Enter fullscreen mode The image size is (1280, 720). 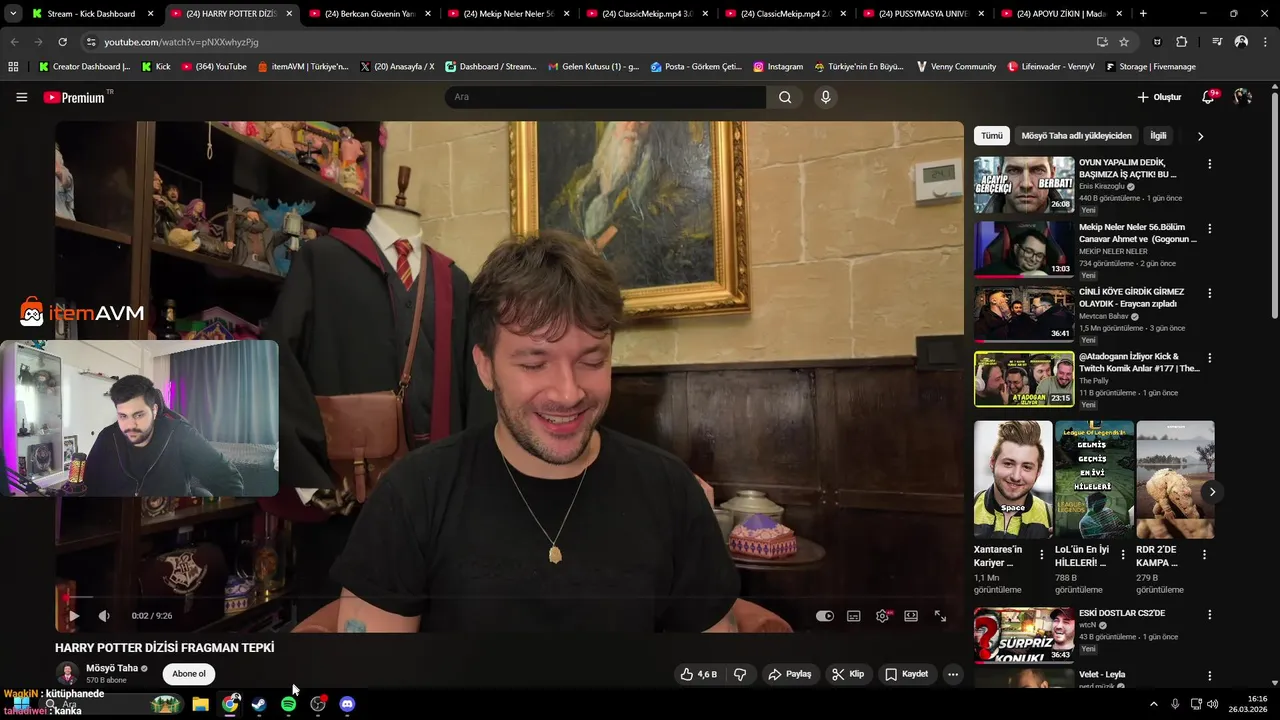tap(940, 616)
